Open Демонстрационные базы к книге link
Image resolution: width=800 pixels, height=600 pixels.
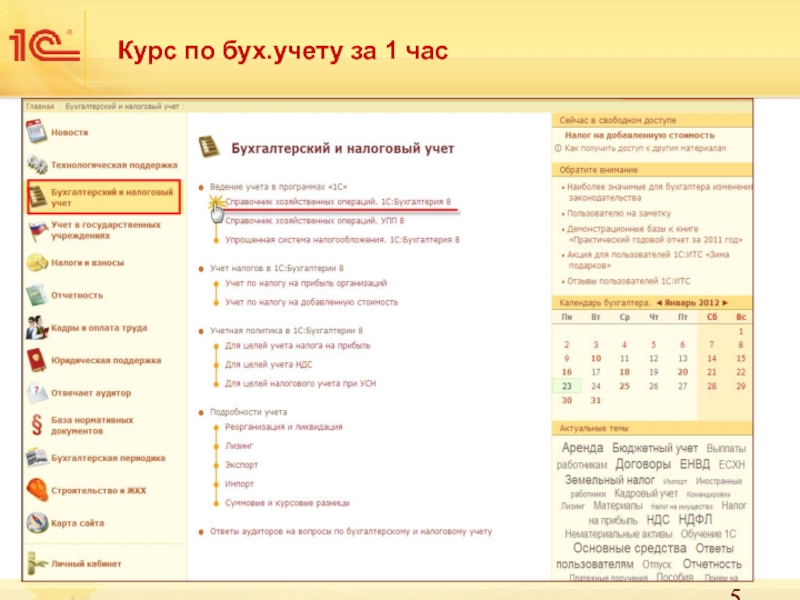coord(655,234)
